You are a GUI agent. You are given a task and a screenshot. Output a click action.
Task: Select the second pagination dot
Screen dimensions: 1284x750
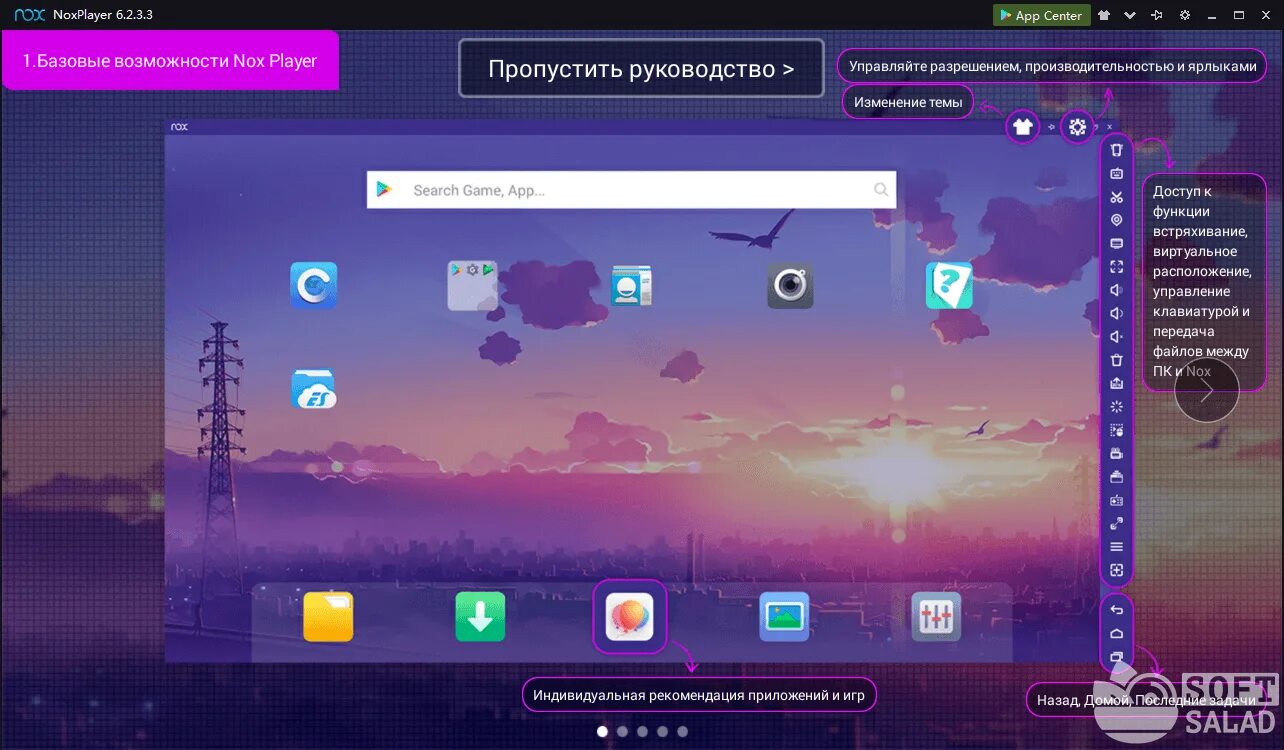tap(622, 731)
